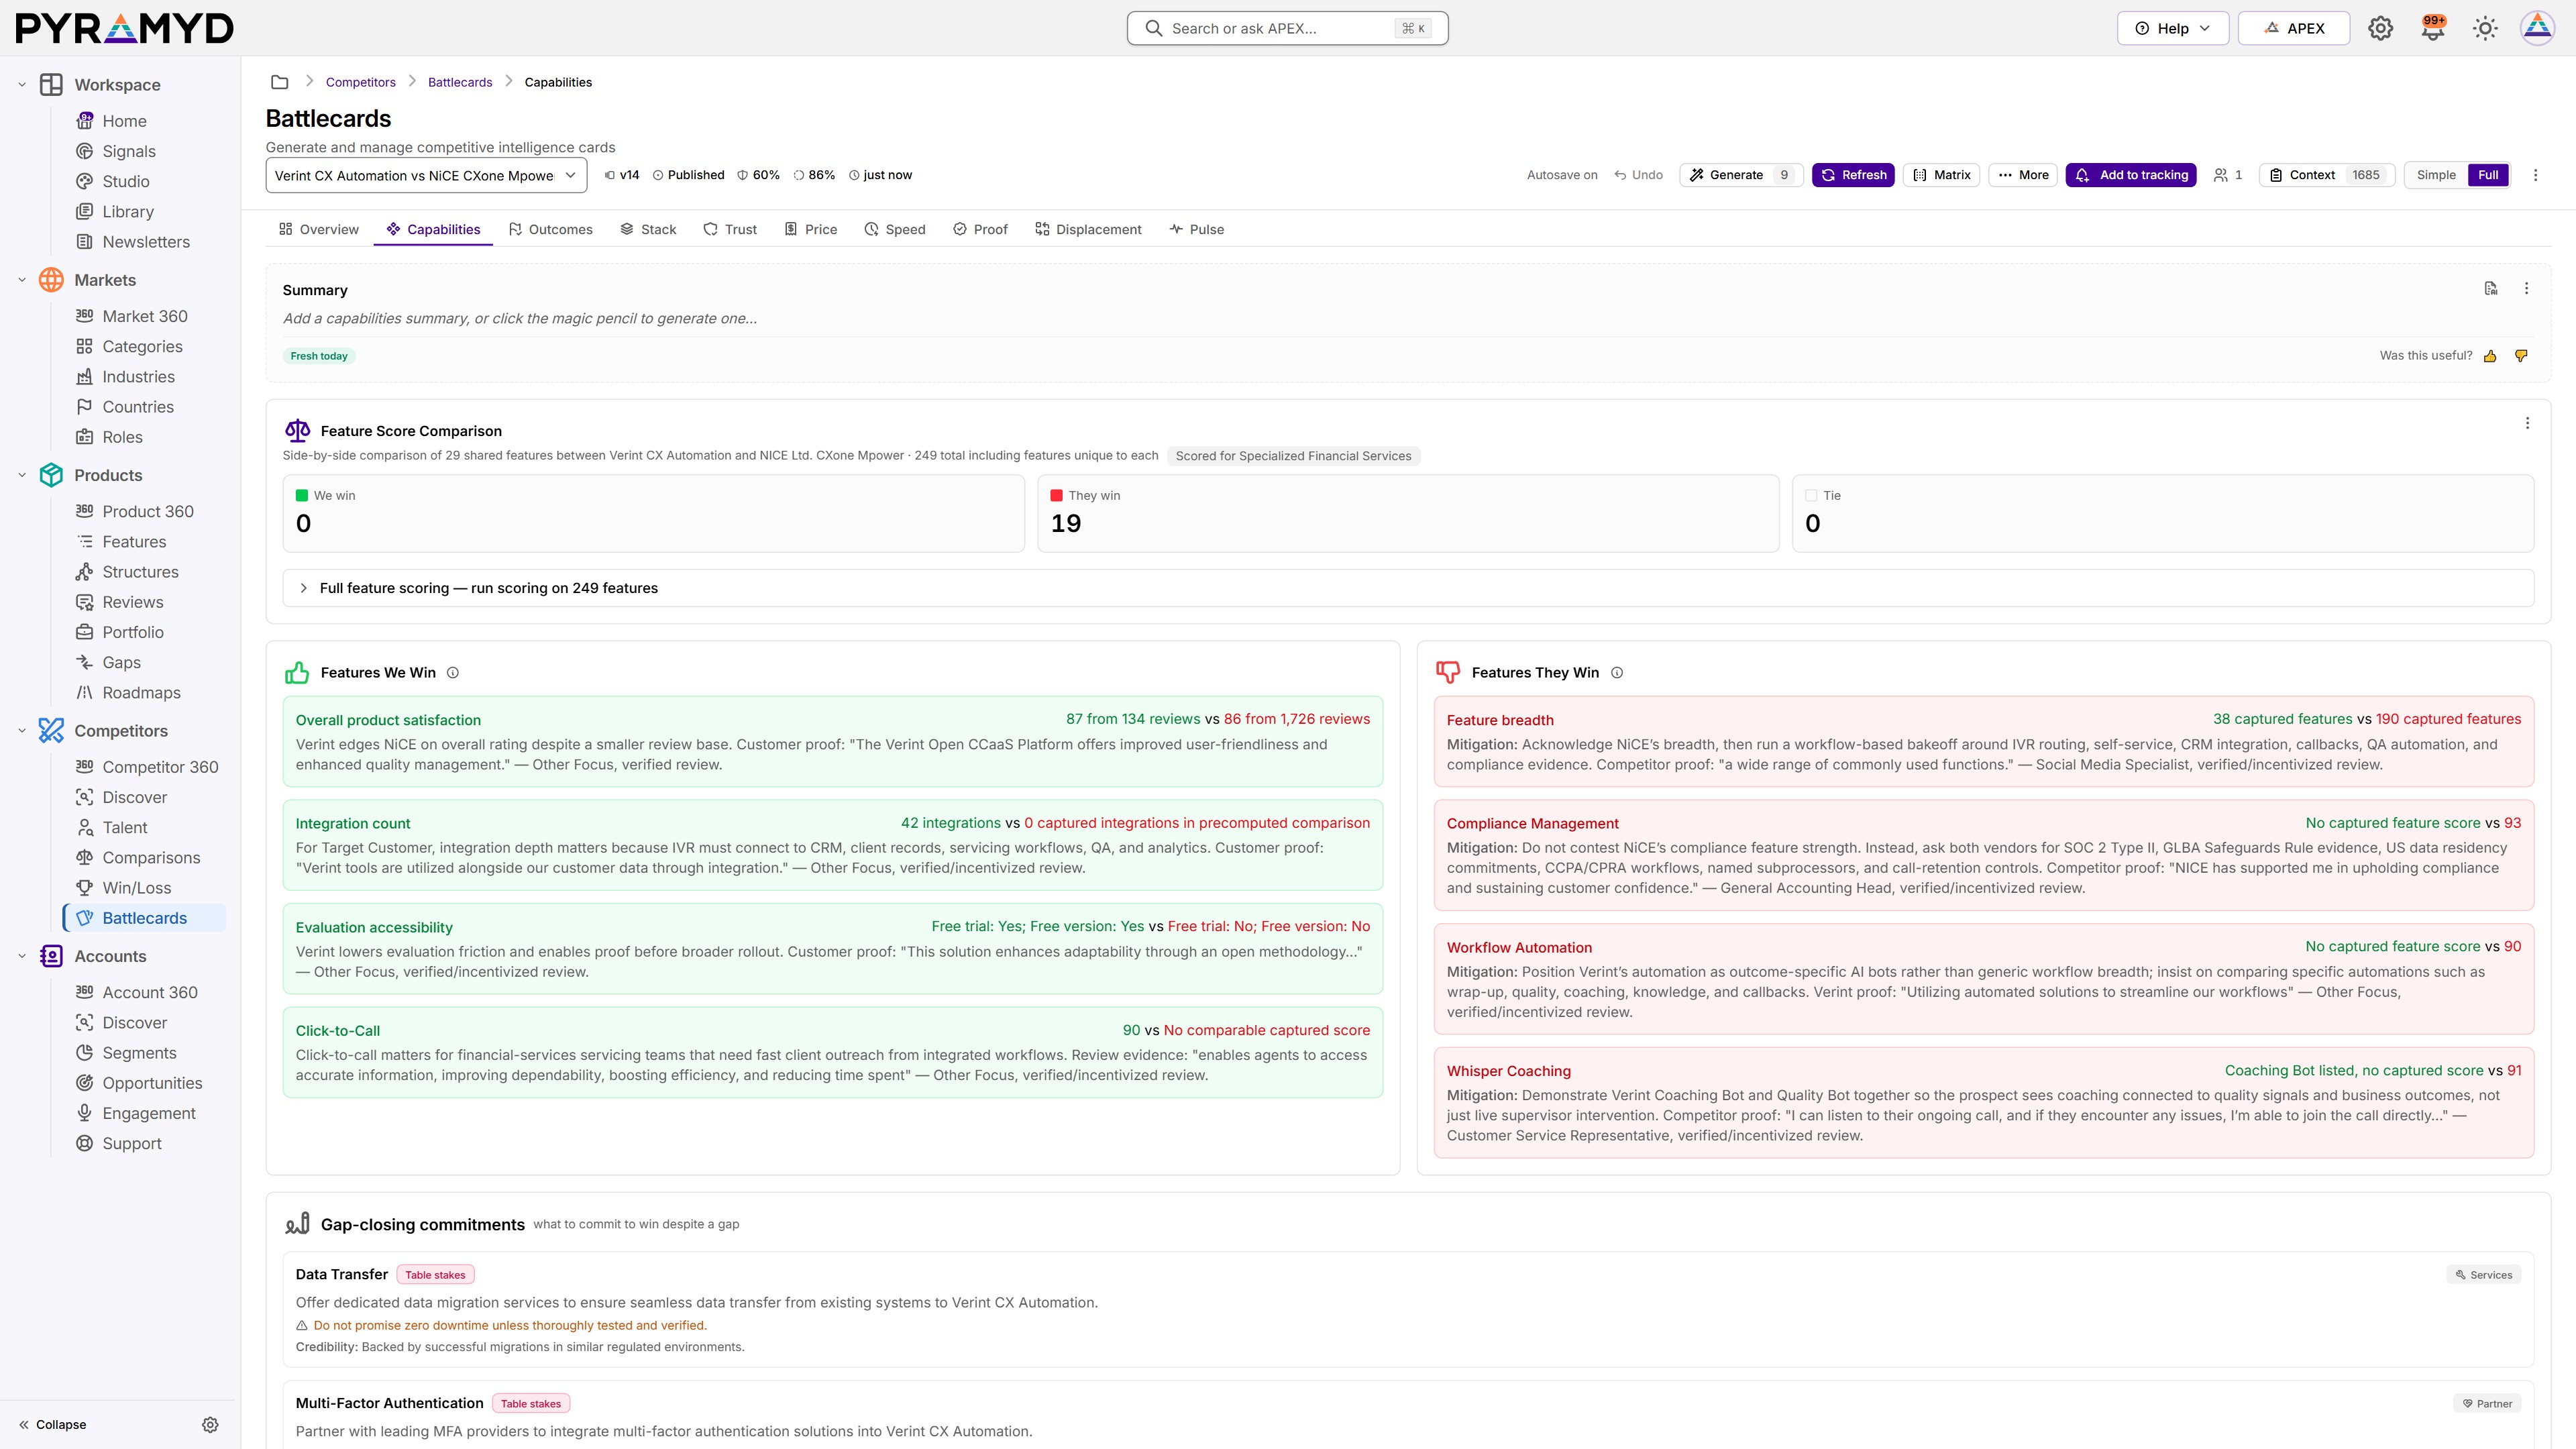Click the breadcrumb folder icon
The width and height of the screenshot is (2576, 1449).
(x=280, y=82)
